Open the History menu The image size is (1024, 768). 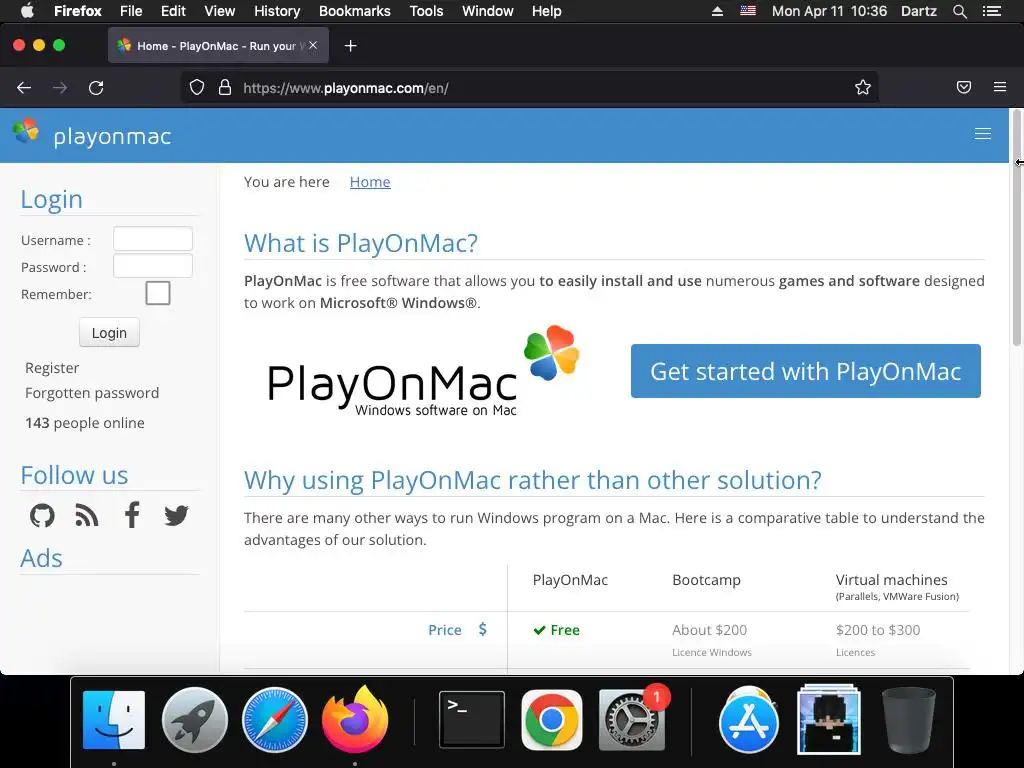(277, 11)
